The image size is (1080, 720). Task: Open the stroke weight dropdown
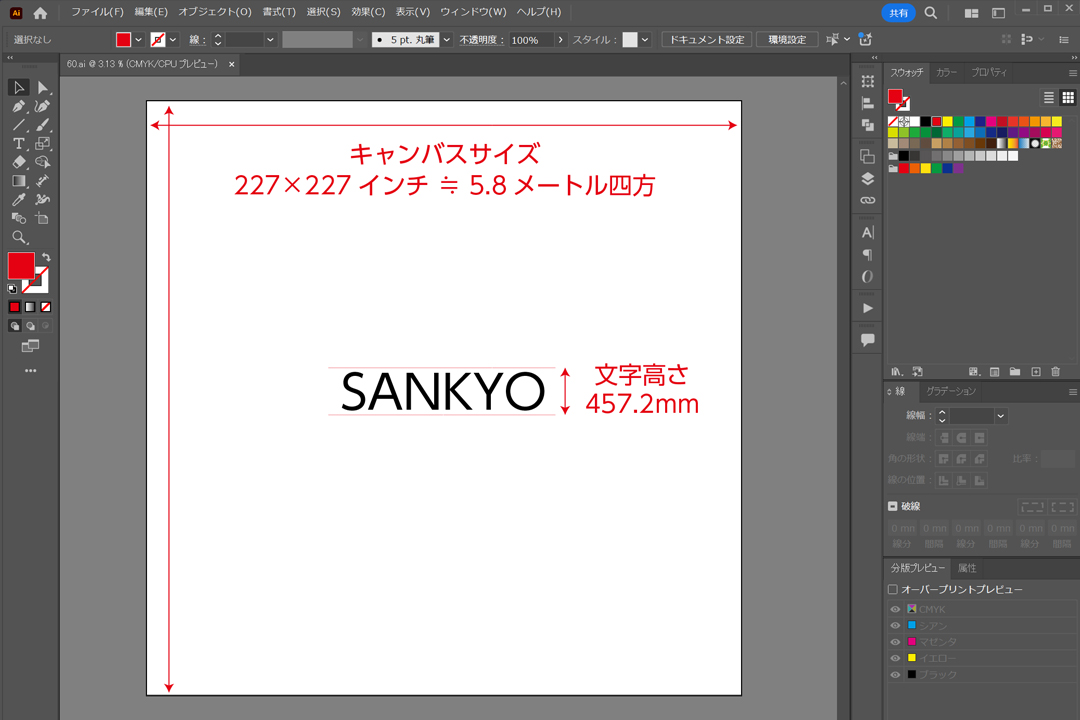pyautogui.click(x=270, y=40)
